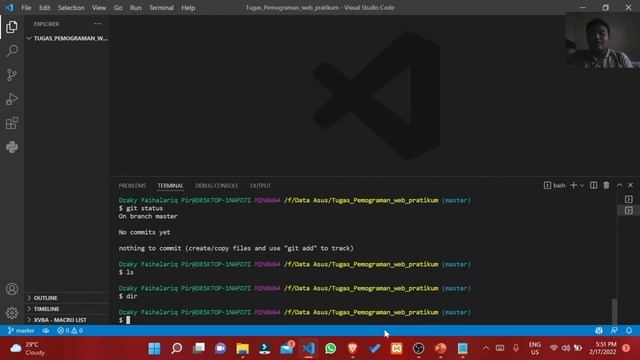
Task: Close the terminal panel
Action: 630,185
